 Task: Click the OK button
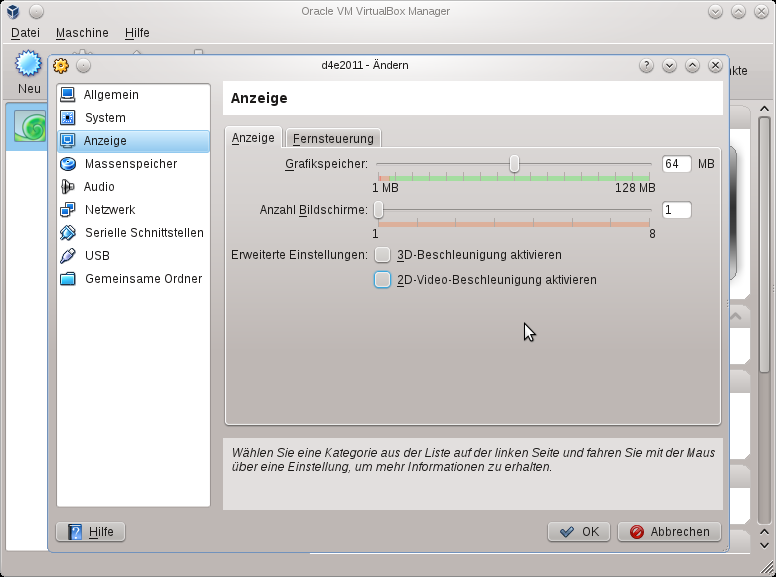point(579,531)
